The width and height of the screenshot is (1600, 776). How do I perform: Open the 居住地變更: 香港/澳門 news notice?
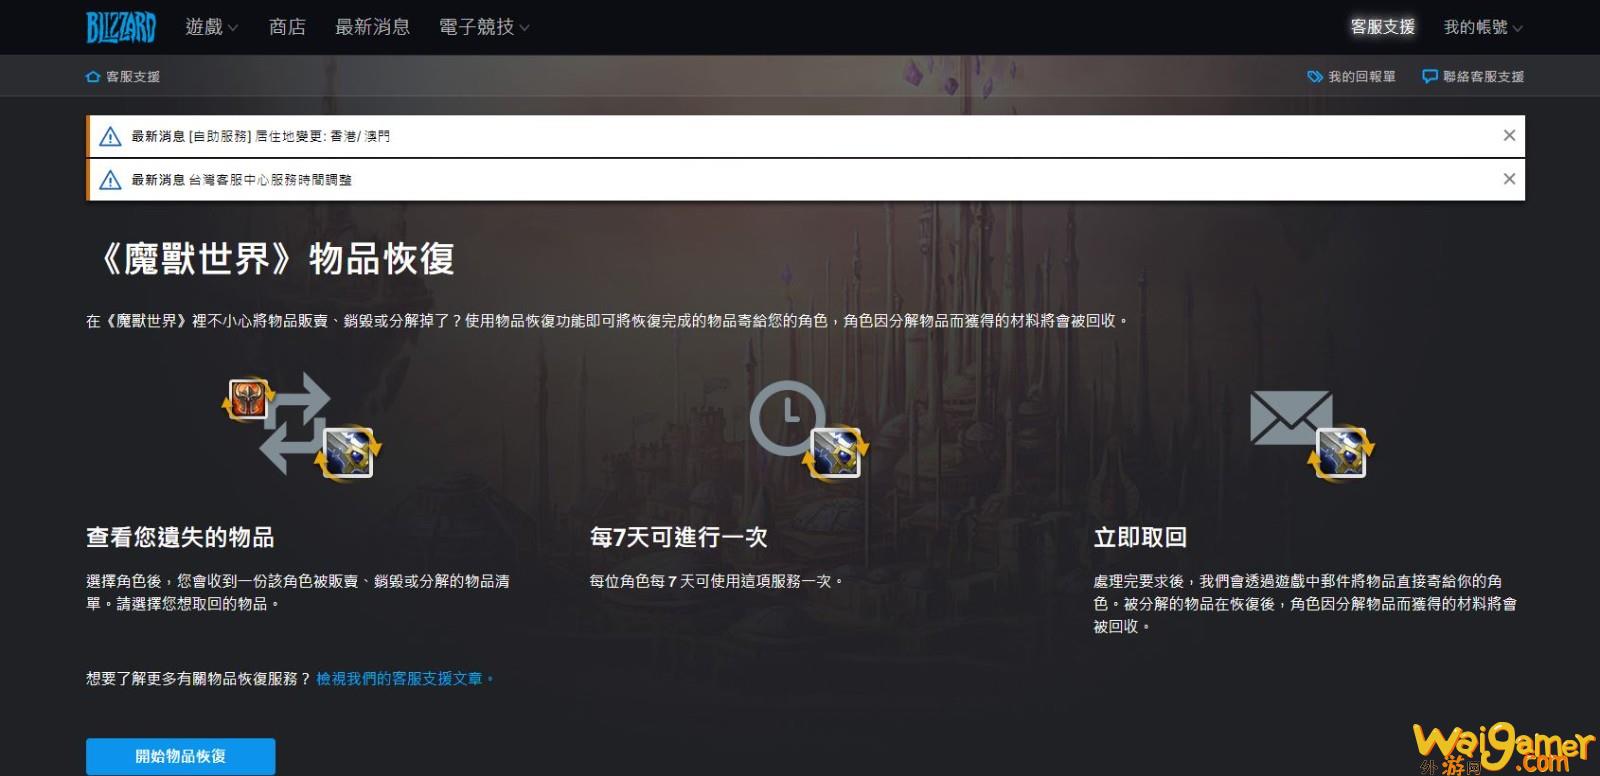[260, 136]
